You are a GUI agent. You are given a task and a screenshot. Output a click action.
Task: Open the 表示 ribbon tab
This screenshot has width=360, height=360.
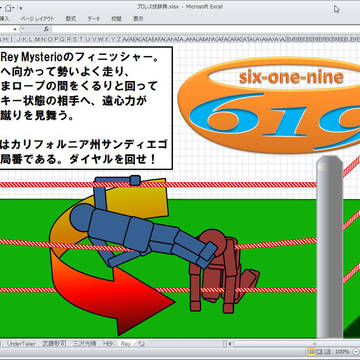point(138,19)
